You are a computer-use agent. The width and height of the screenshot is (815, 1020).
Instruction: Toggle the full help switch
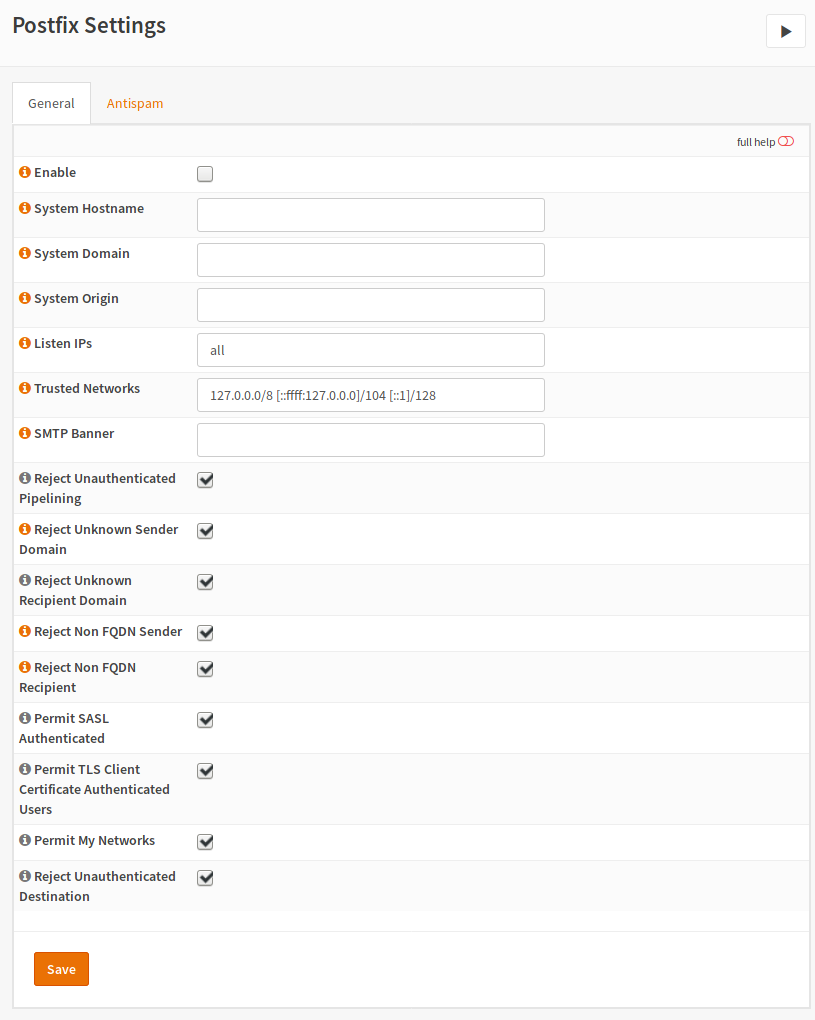coord(785,142)
